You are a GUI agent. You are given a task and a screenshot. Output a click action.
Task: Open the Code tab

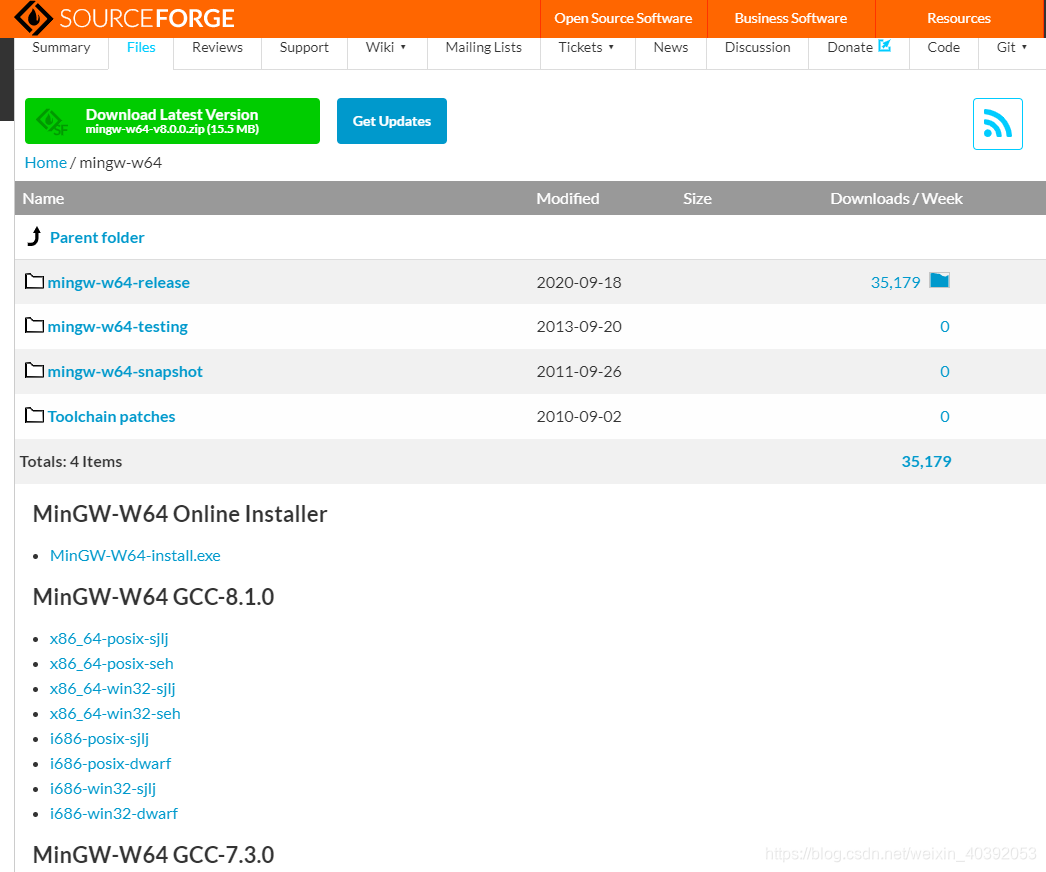click(943, 47)
